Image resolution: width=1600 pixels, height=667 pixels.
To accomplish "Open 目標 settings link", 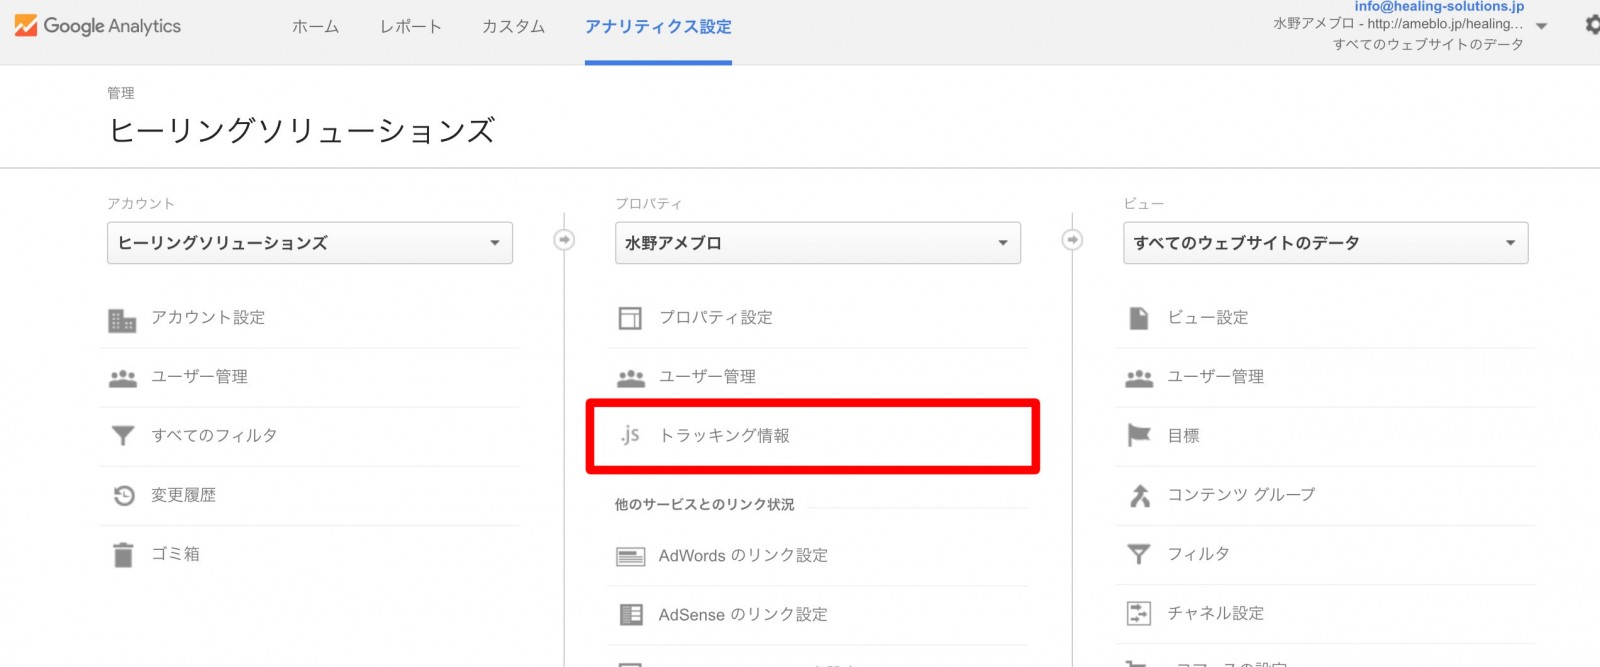I will (x=1183, y=436).
